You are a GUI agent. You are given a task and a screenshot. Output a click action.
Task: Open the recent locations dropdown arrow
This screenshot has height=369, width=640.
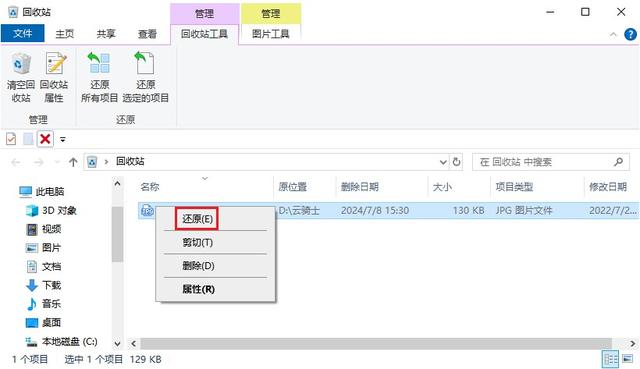57,162
